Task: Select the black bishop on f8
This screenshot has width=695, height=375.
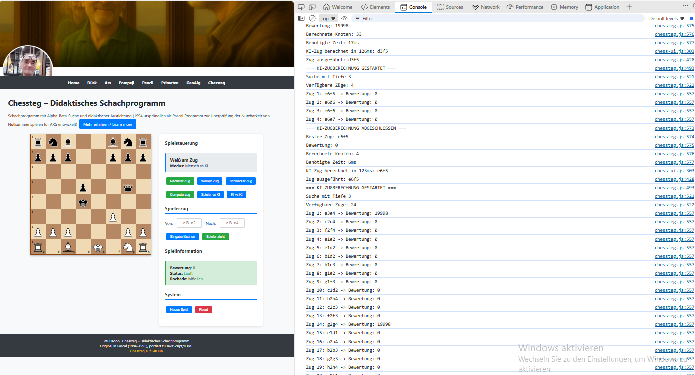Action: [113, 142]
